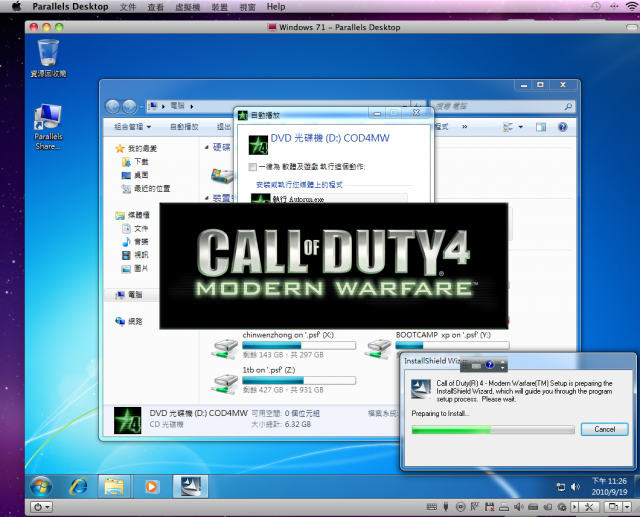Click the keyboard icon in the Parallels status bar
The width and height of the screenshot is (640, 517).
(x=431, y=507)
